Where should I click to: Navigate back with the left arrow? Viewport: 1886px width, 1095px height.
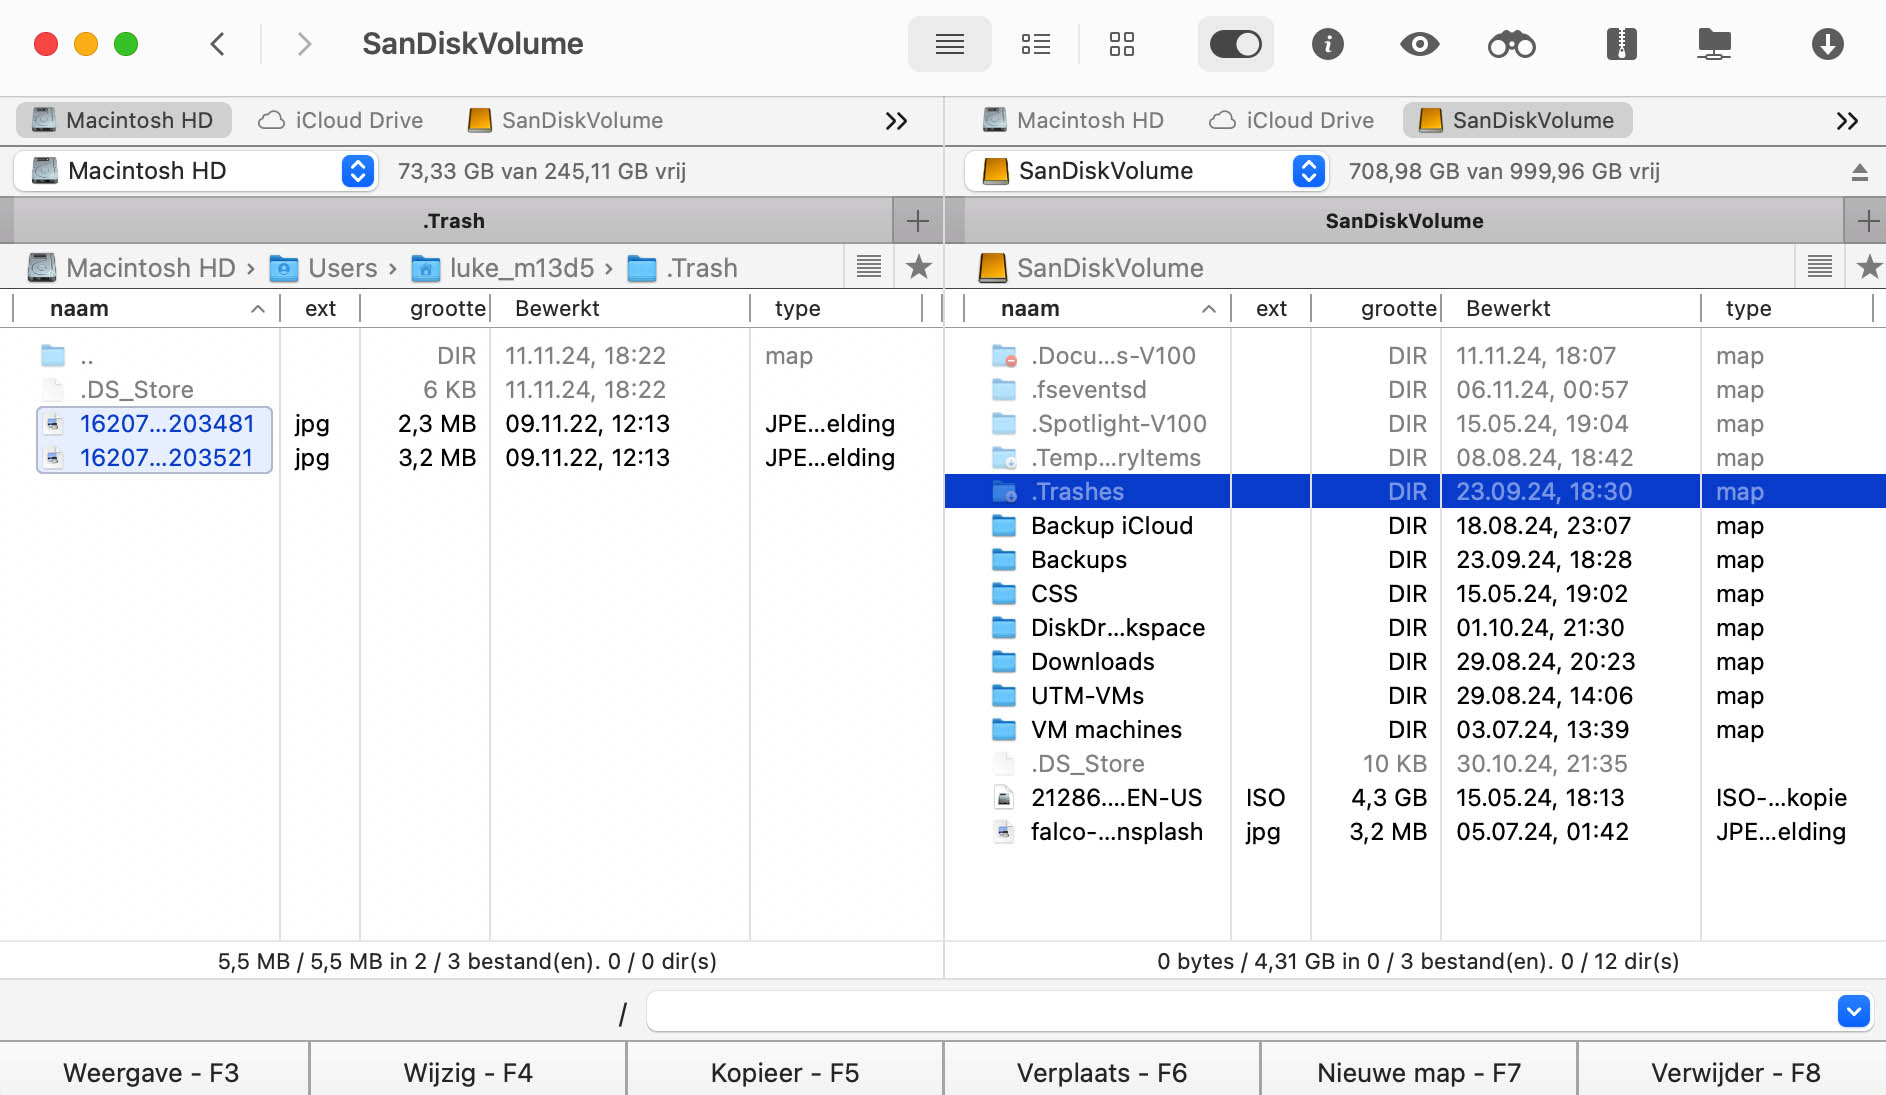218,44
